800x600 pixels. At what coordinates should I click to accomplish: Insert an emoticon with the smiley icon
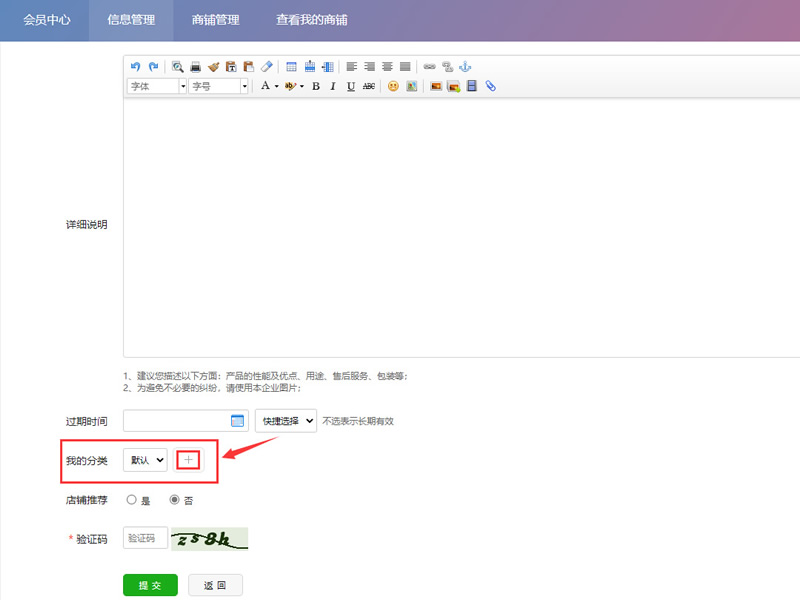tap(394, 87)
